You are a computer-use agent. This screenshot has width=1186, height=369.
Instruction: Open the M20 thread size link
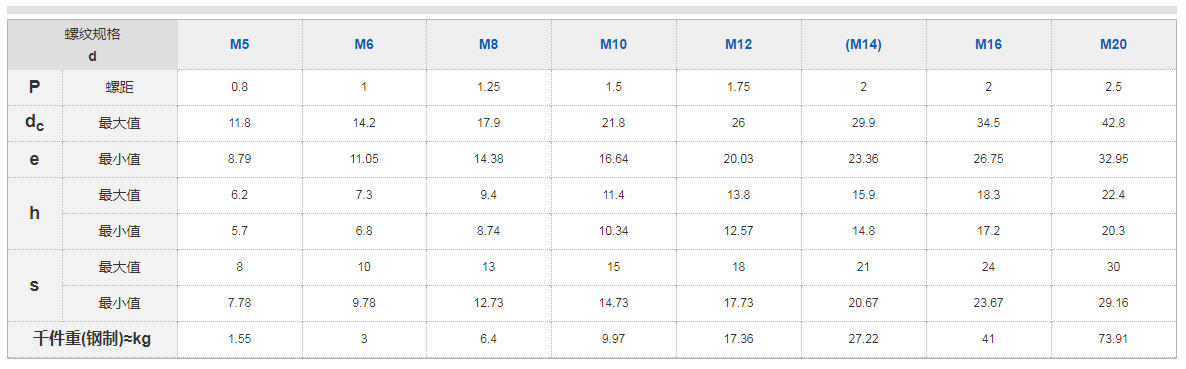[x=1113, y=45]
